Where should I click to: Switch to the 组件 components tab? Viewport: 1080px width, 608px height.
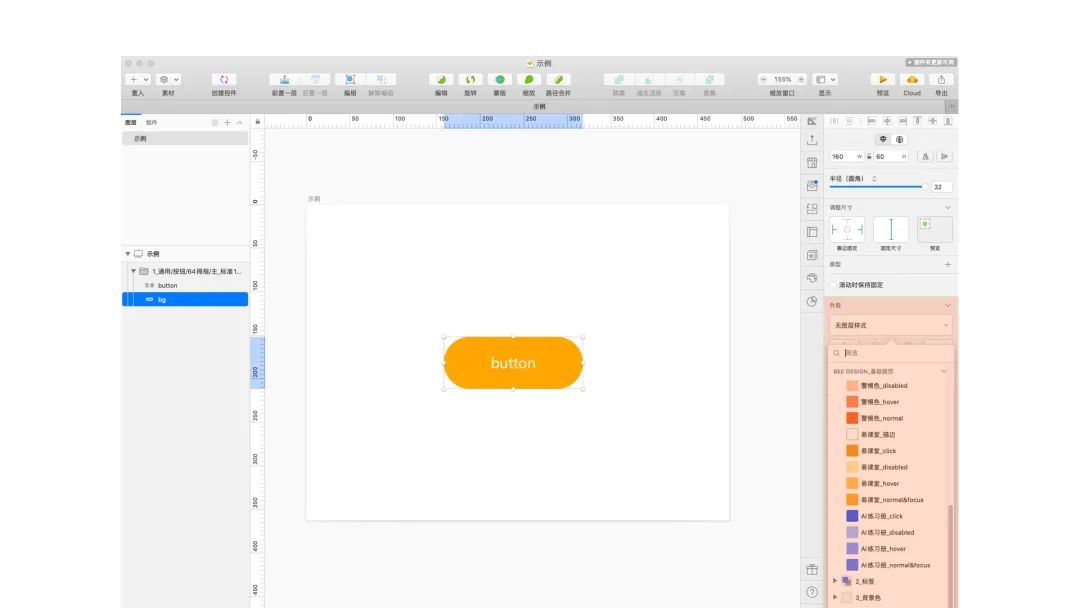tap(152, 123)
